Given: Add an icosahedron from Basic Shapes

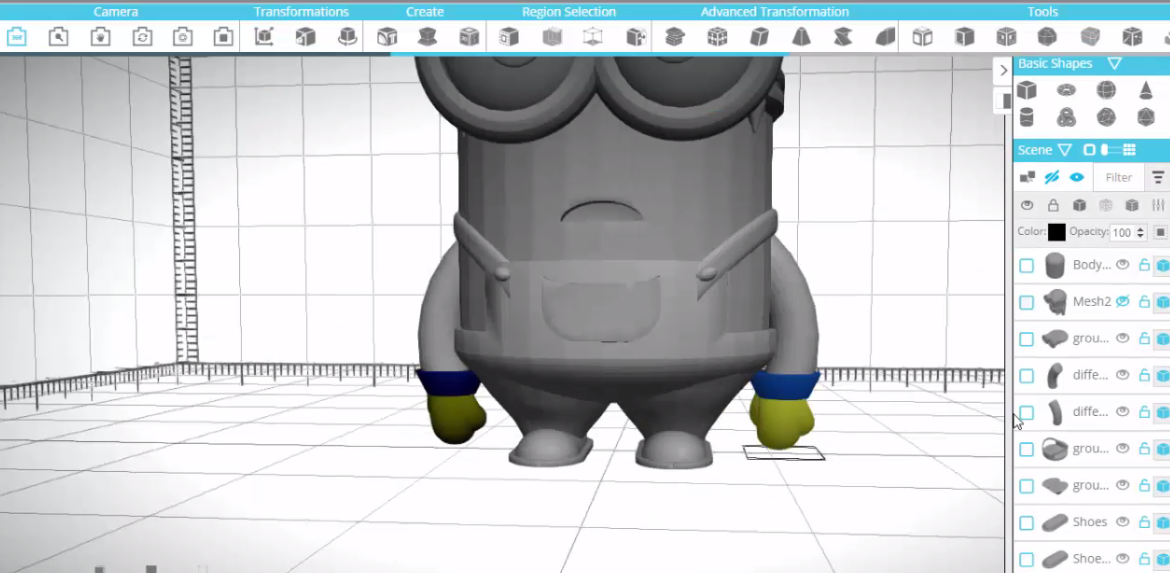Looking at the screenshot, I should 1145,117.
